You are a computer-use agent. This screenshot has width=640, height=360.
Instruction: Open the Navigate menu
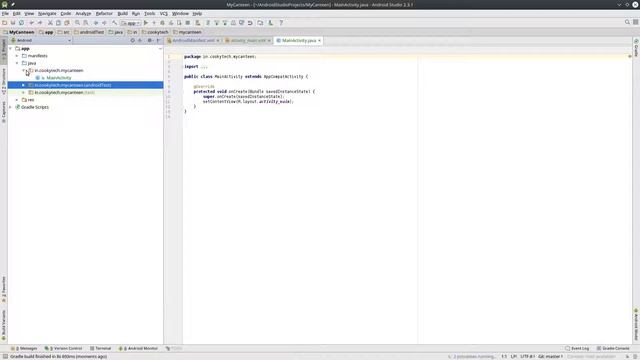point(47,13)
